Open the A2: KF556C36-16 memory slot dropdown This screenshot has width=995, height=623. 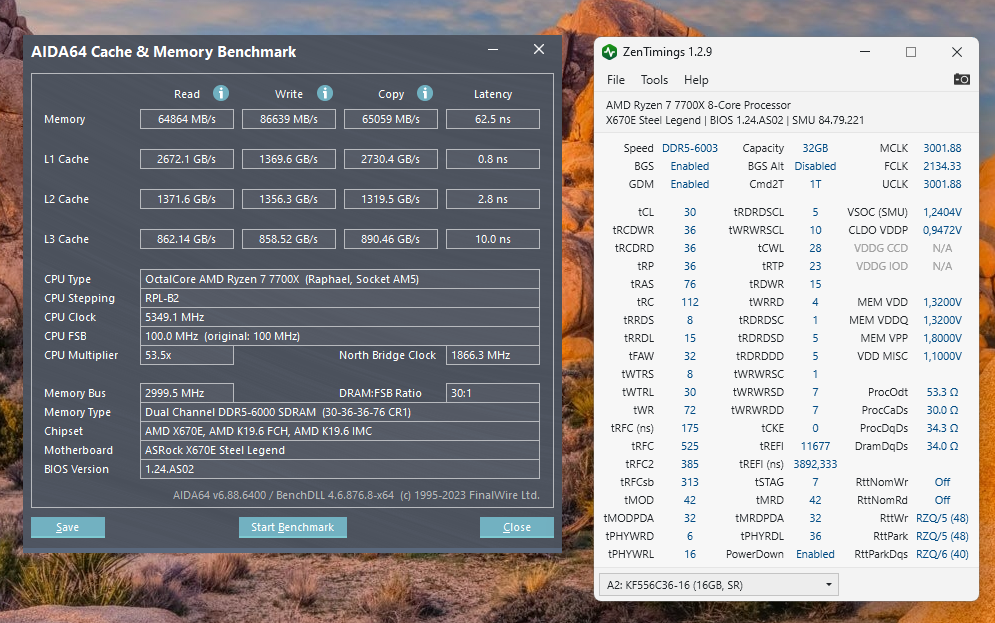[718, 585]
